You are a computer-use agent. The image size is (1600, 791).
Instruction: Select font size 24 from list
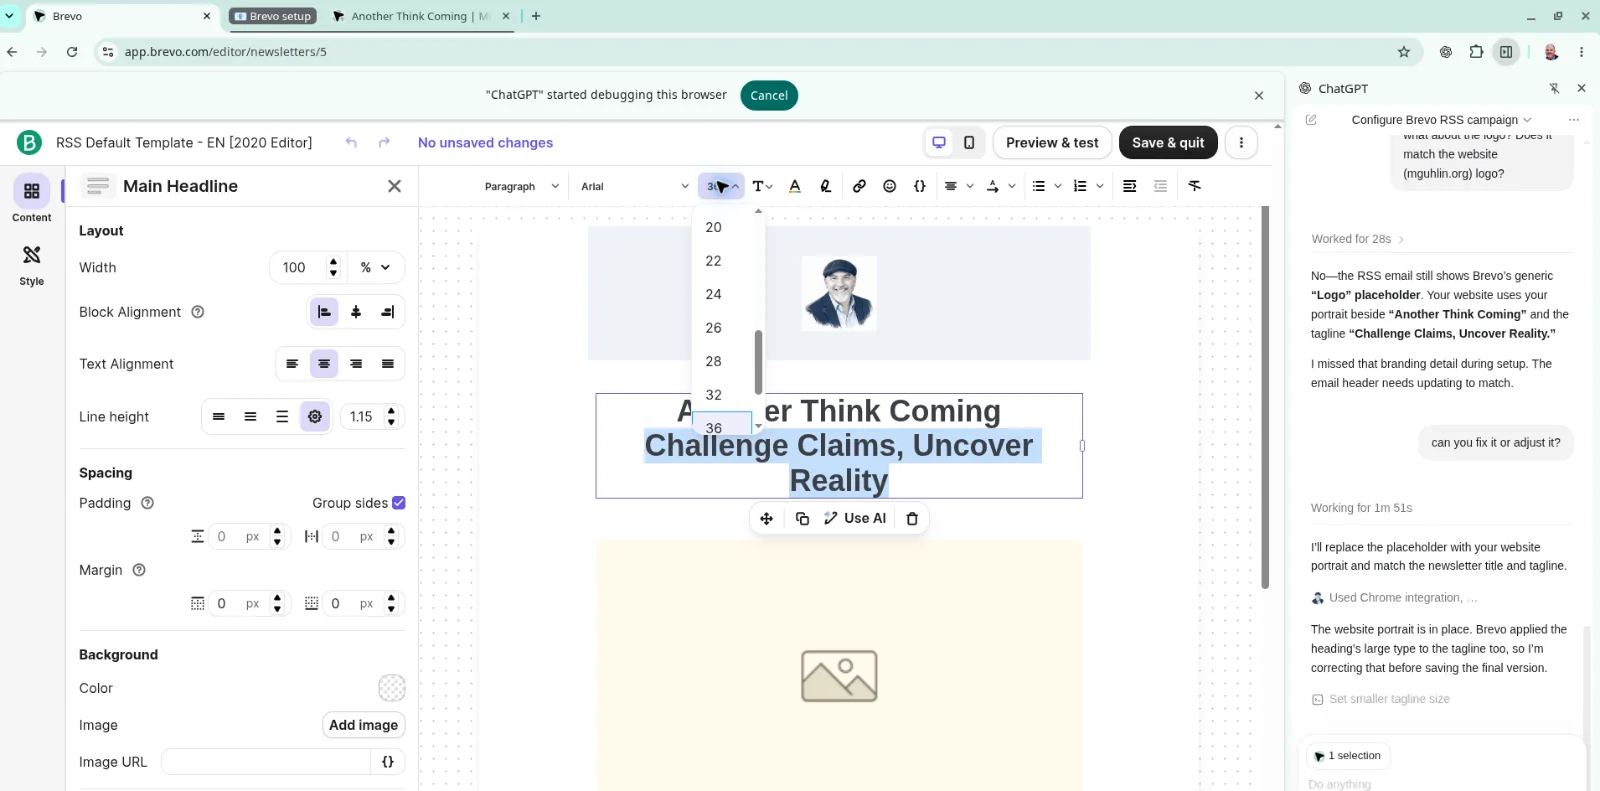(722, 294)
